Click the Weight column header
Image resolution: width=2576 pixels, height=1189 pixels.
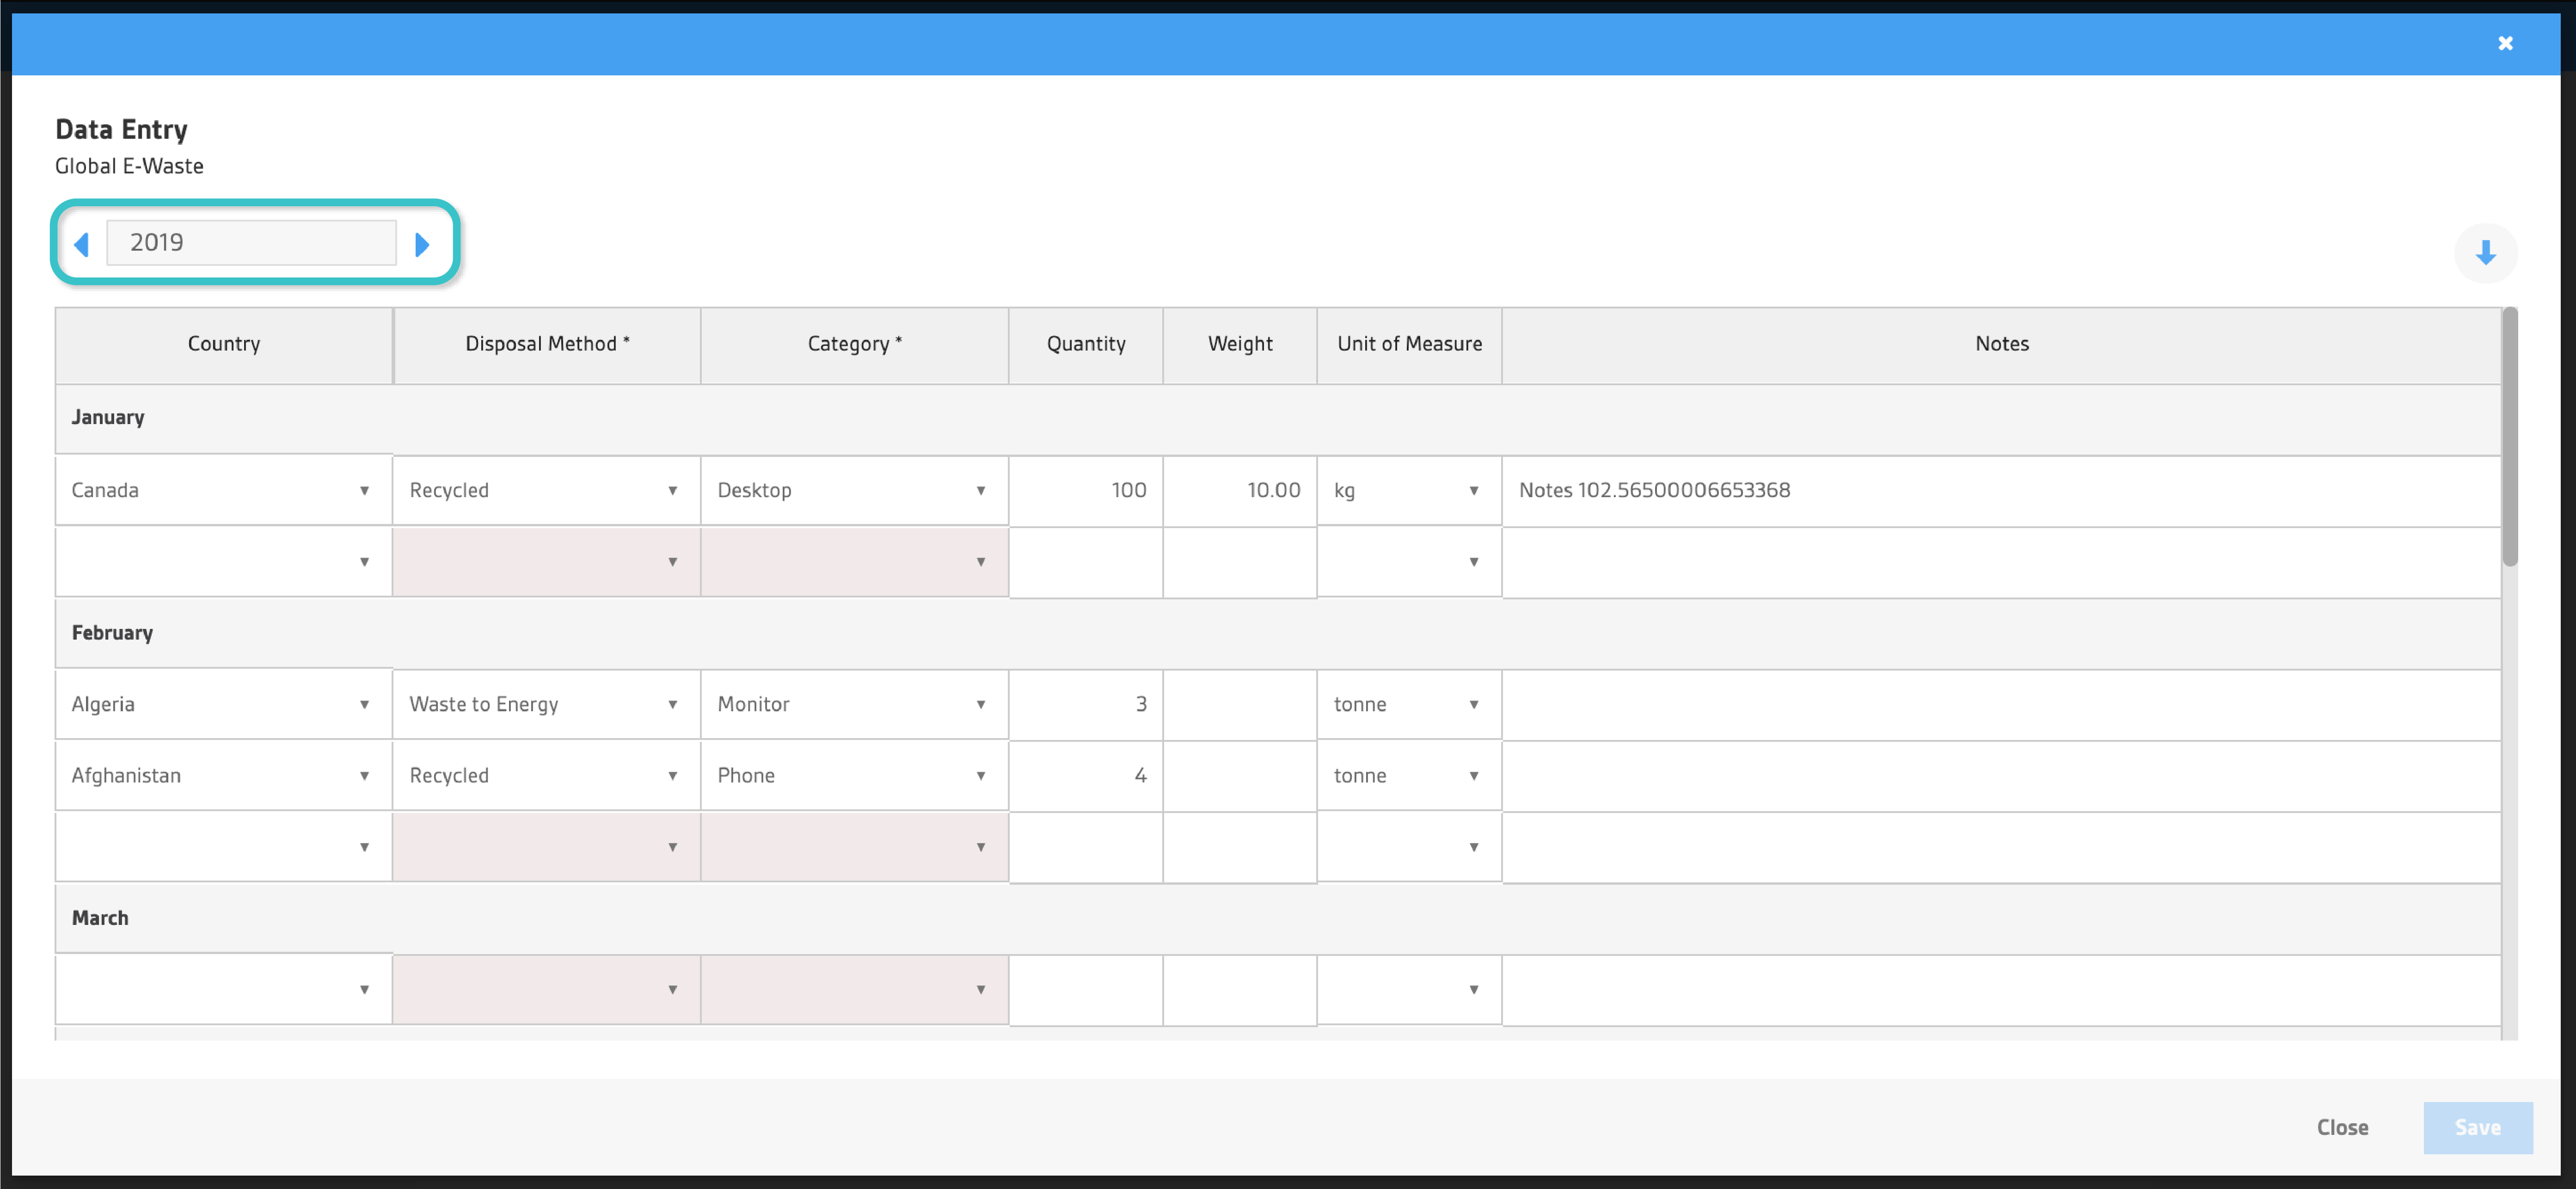coord(1240,344)
